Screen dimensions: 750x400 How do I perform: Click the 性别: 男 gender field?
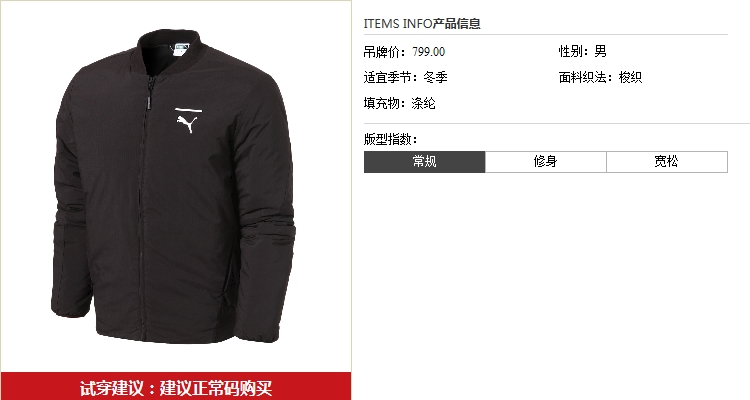[583, 51]
